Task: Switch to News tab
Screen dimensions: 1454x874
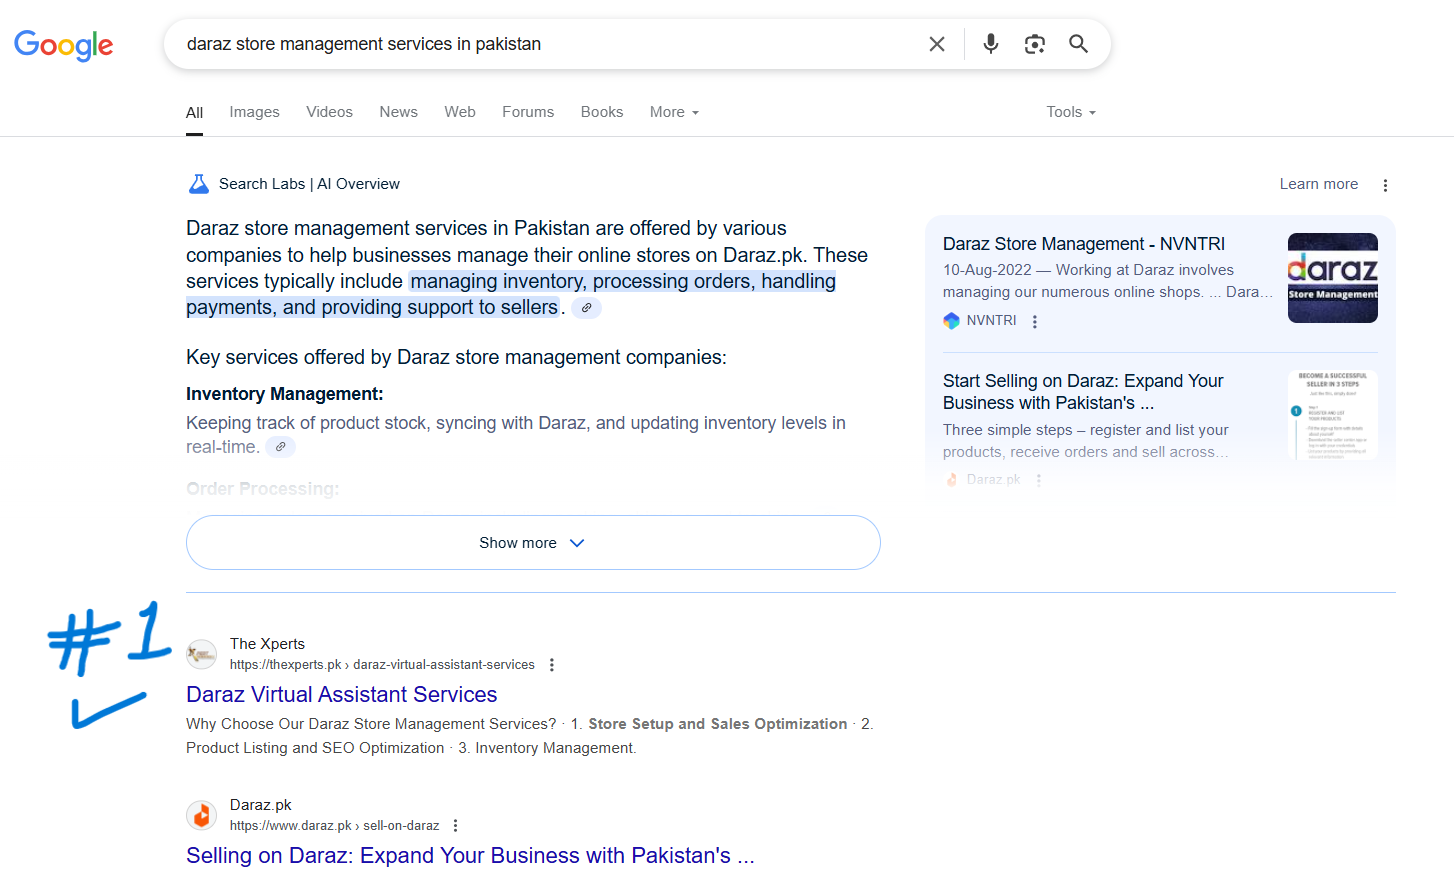Action: 398,112
